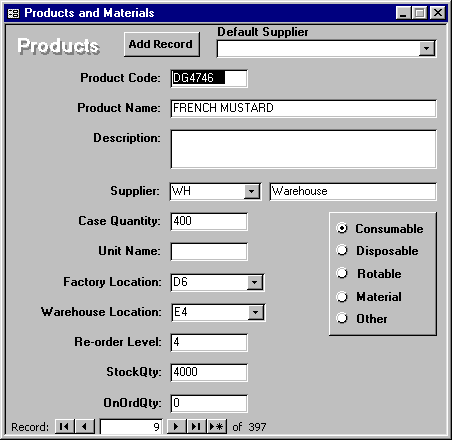Expand the Warehouse Location dropdown
Image resolution: width=452 pixels, height=440 pixels.
(x=256, y=313)
